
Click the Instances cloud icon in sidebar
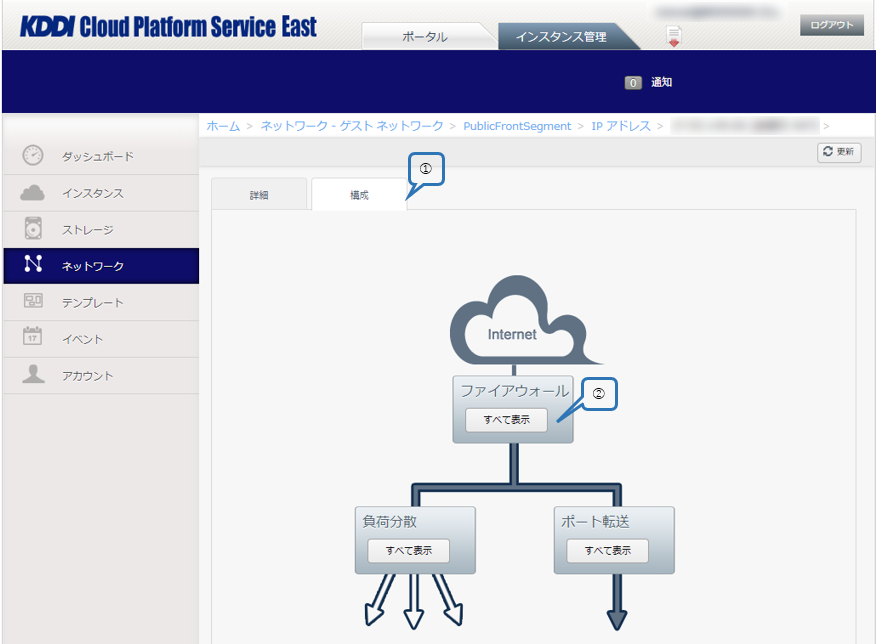tap(32, 192)
